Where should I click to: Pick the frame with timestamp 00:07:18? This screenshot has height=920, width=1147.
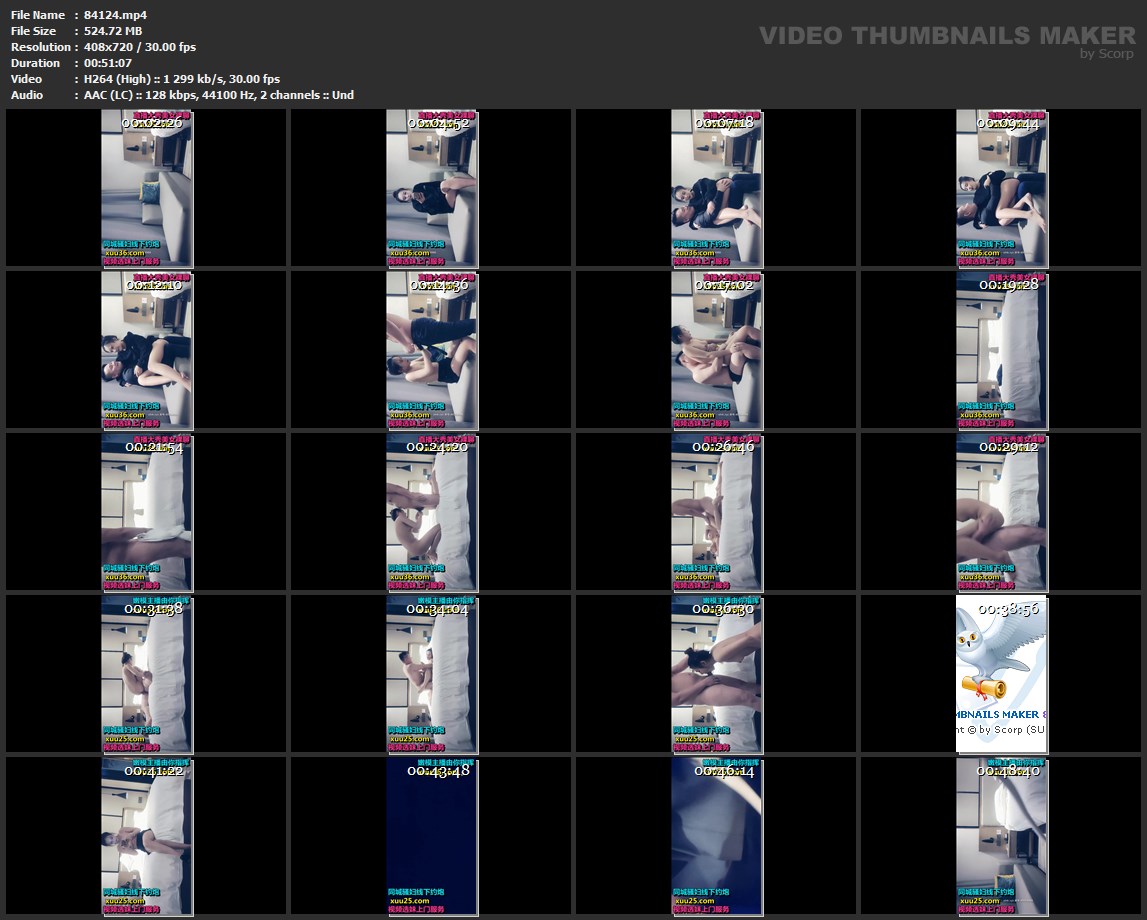[716, 188]
